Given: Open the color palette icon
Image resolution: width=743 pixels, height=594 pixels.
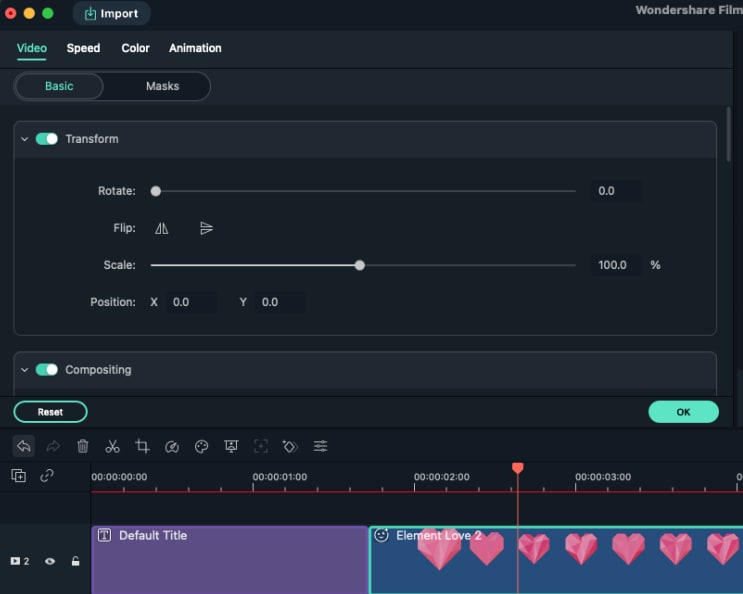Looking at the screenshot, I should [201, 446].
